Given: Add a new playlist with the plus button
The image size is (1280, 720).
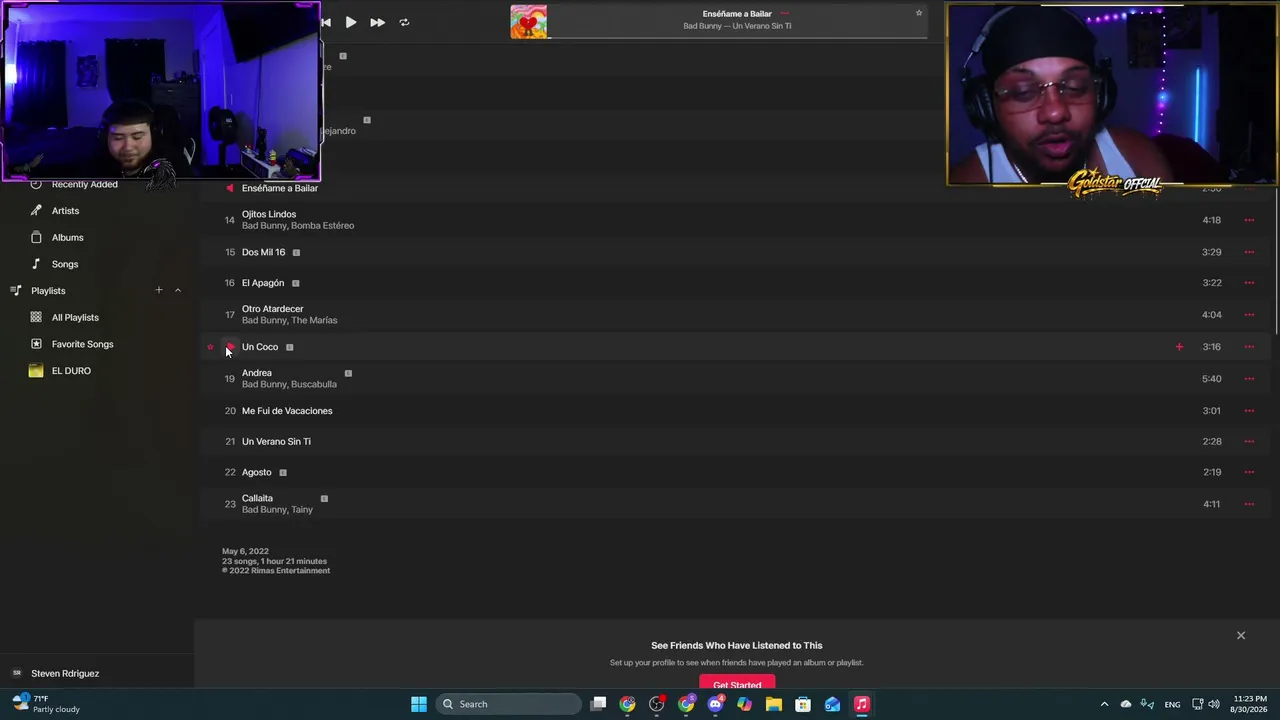Looking at the screenshot, I should click(158, 290).
